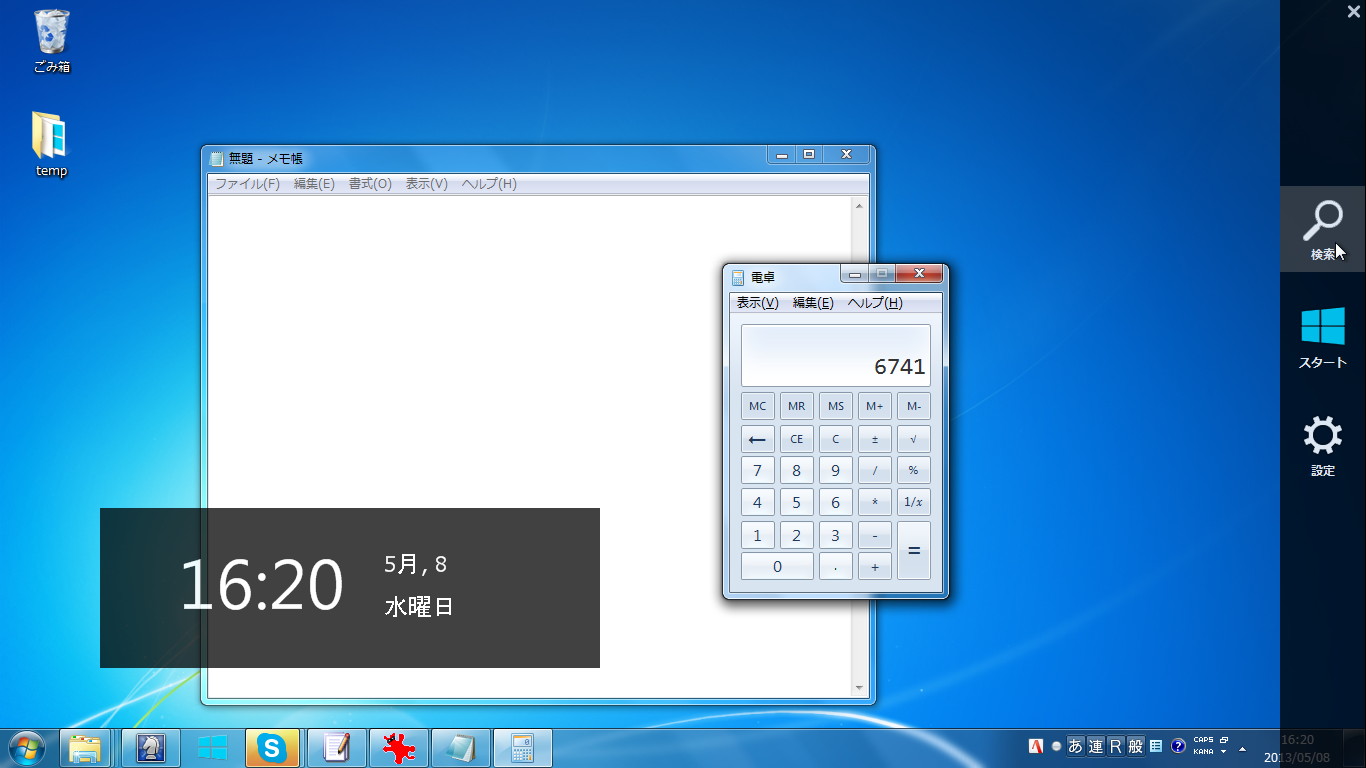The image size is (1366, 768).
Task: Click the grey circle icon in language bar
Action: point(1056,746)
